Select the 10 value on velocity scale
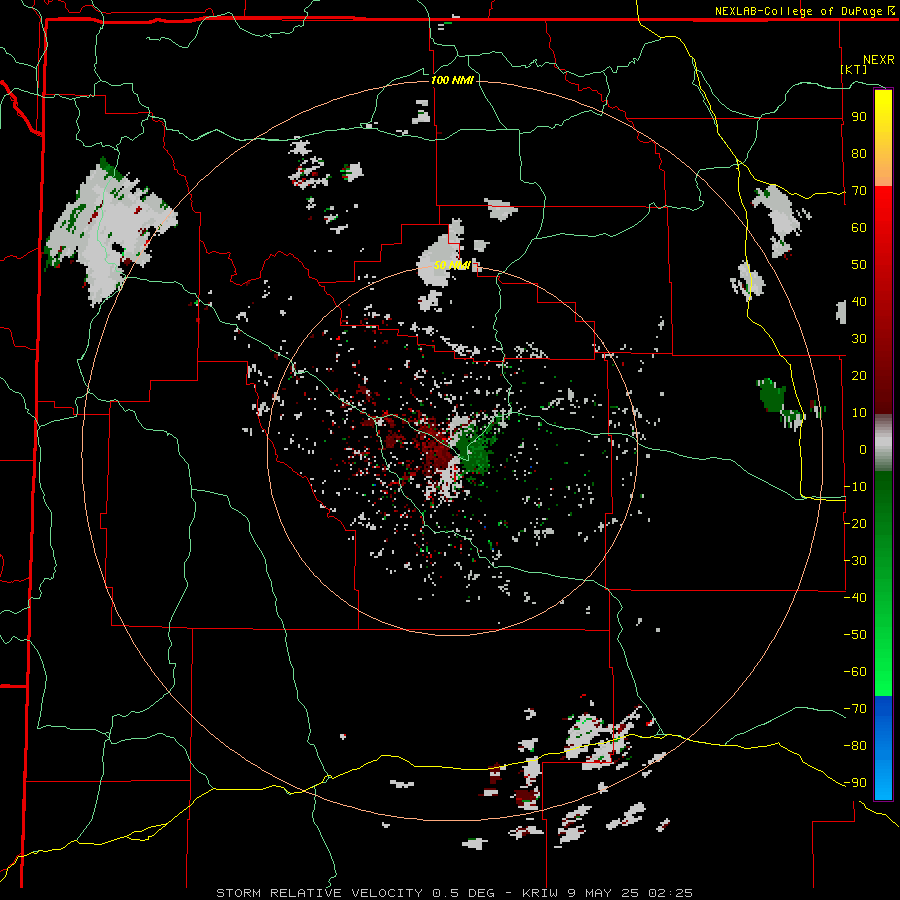Screen dimensions: 900x900 859,413
